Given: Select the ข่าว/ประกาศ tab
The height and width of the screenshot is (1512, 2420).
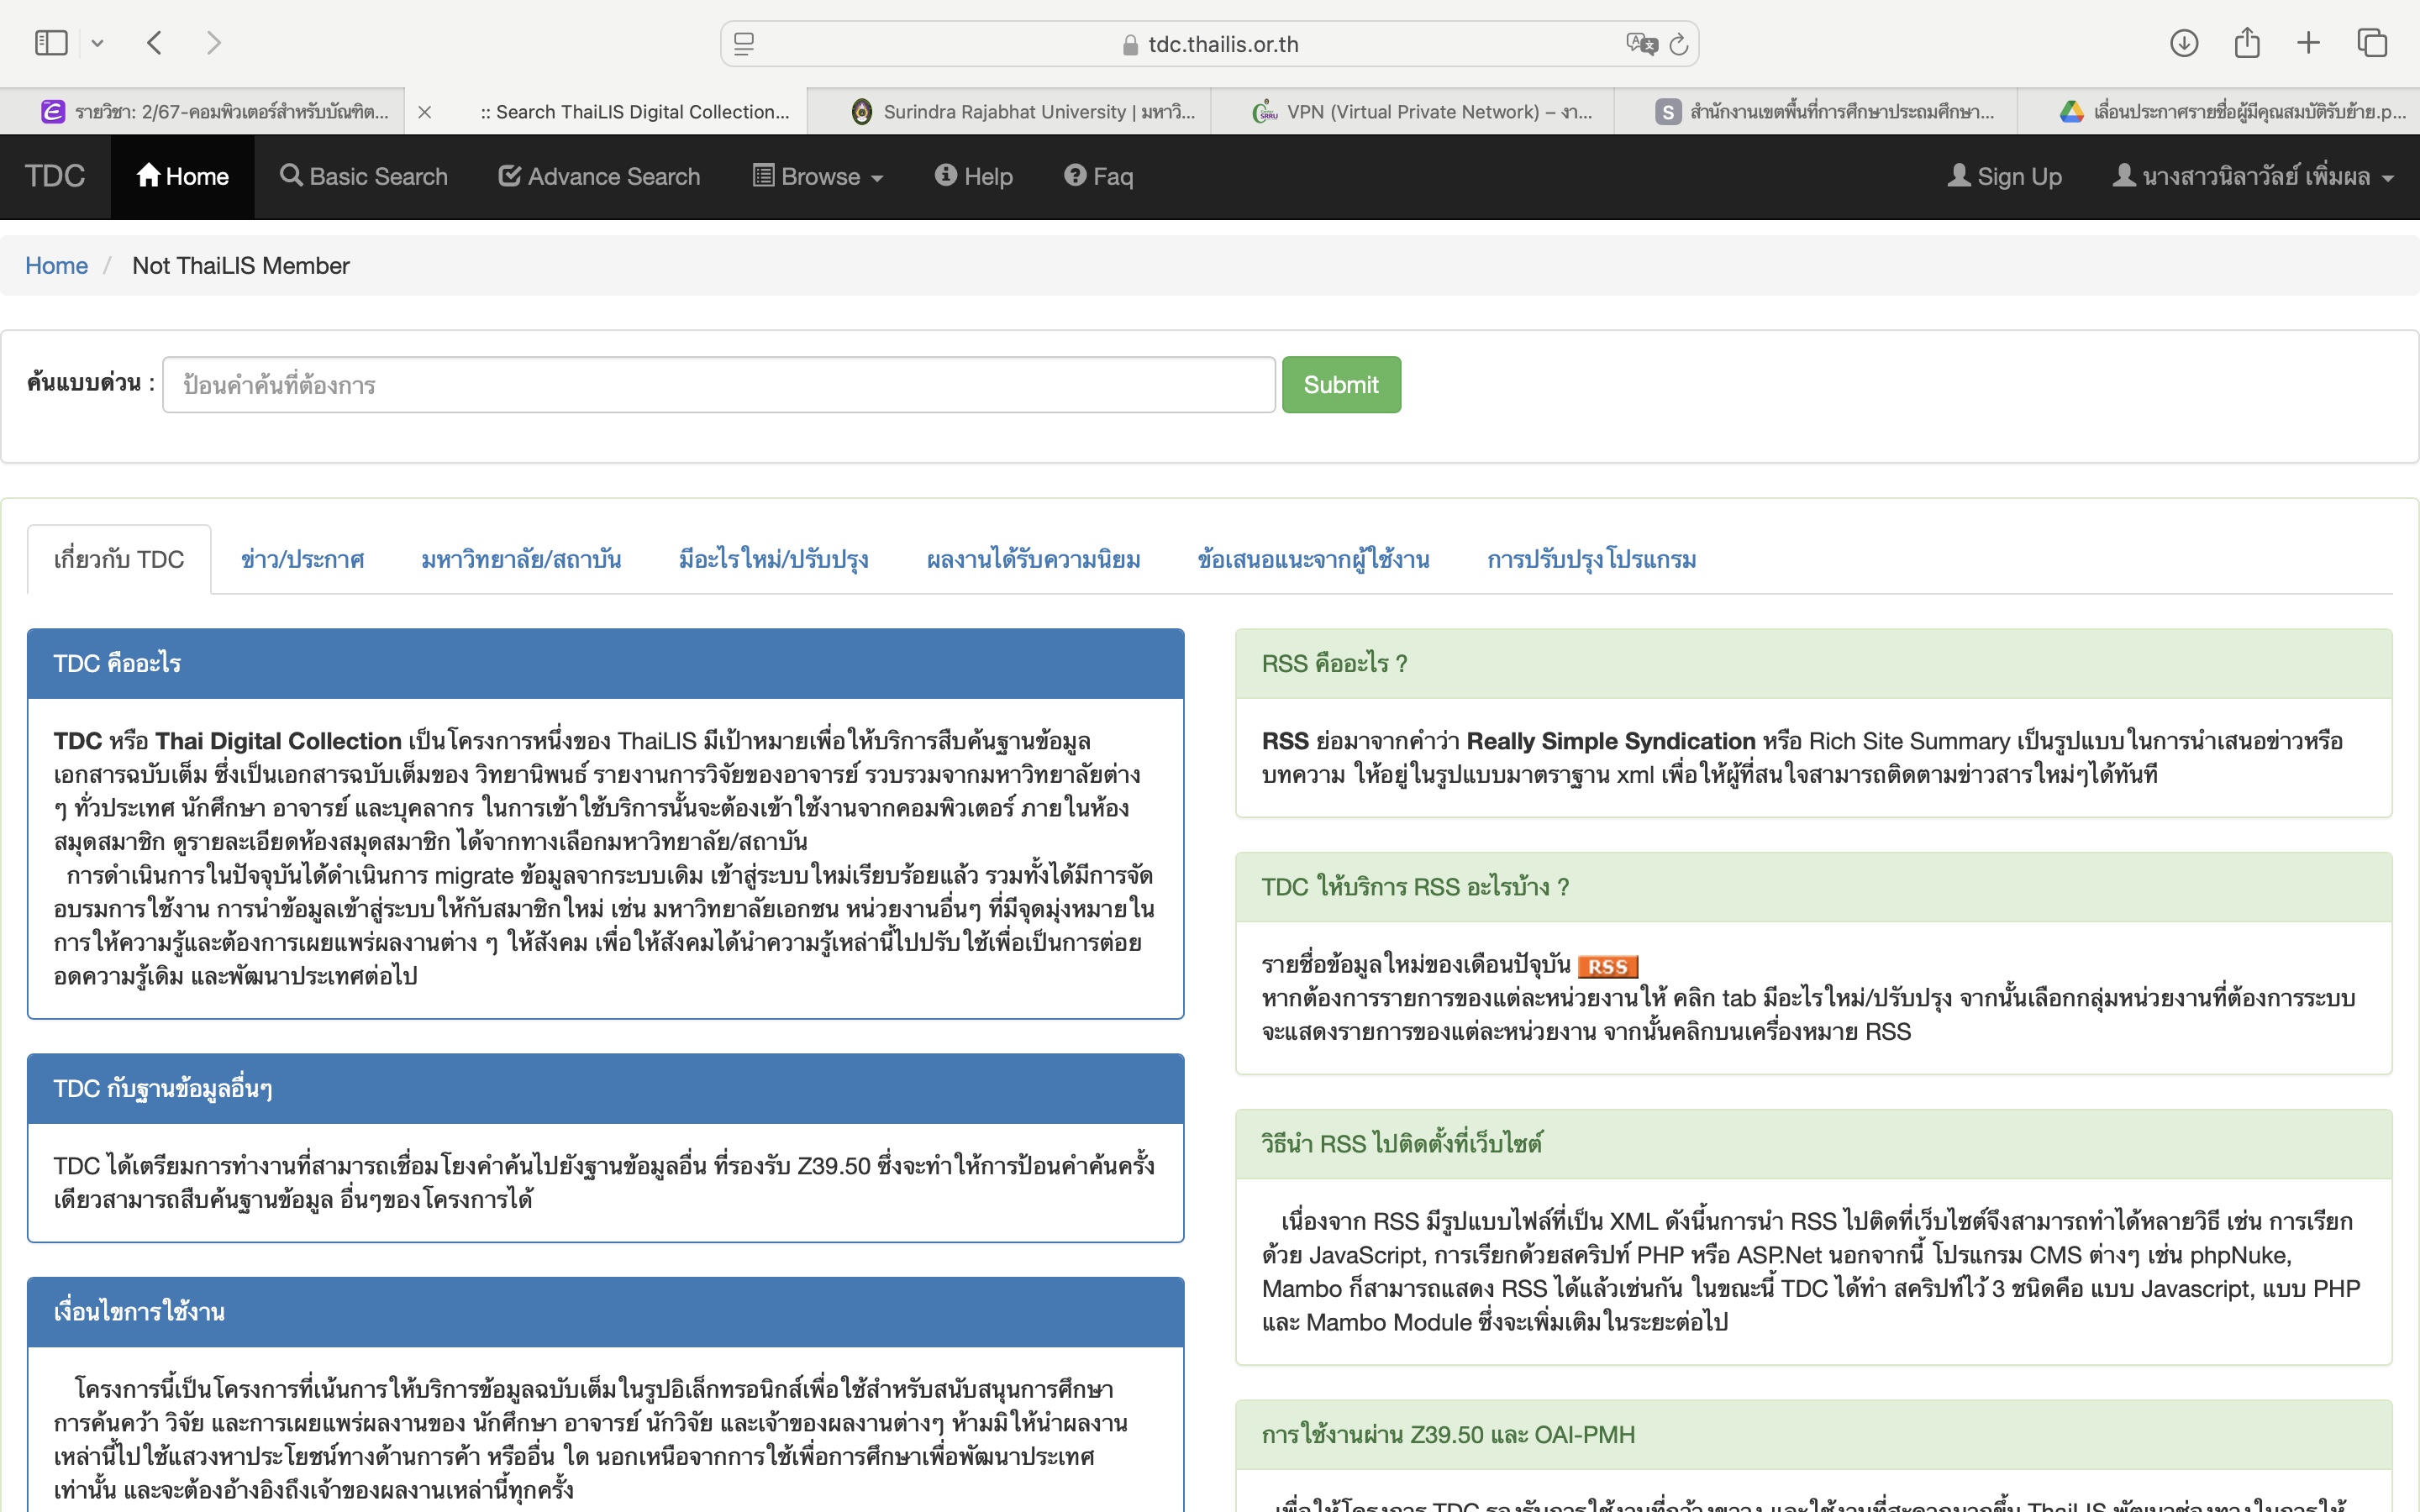Looking at the screenshot, I should [x=302, y=560].
